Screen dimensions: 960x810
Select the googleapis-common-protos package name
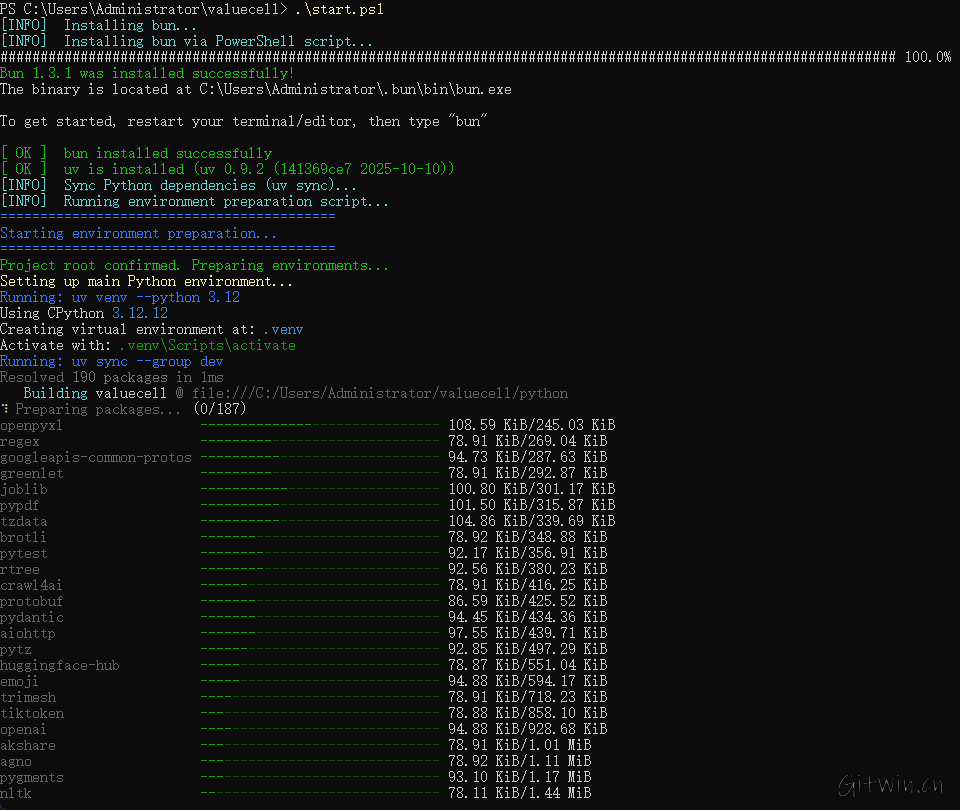pyautogui.click(x=96, y=458)
